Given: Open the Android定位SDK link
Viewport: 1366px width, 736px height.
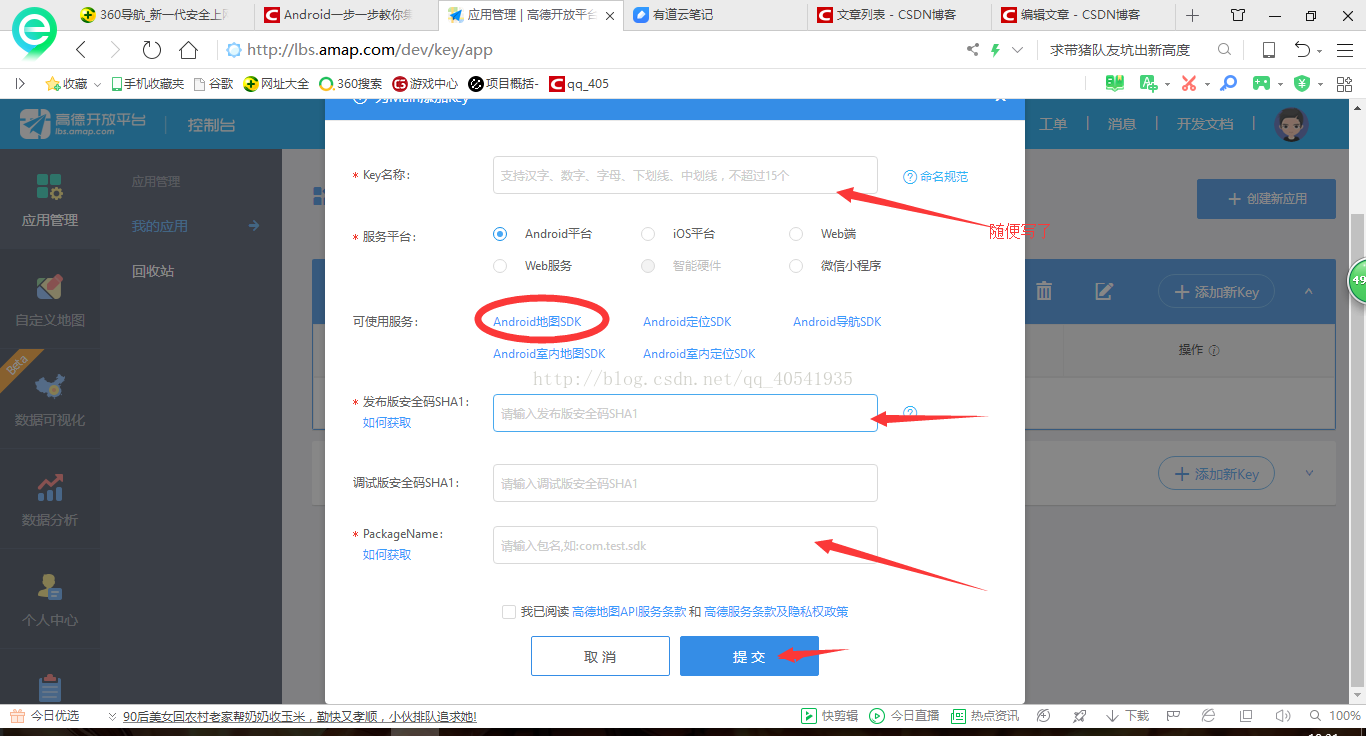Looking at the screenshot, I should [687, 322].
